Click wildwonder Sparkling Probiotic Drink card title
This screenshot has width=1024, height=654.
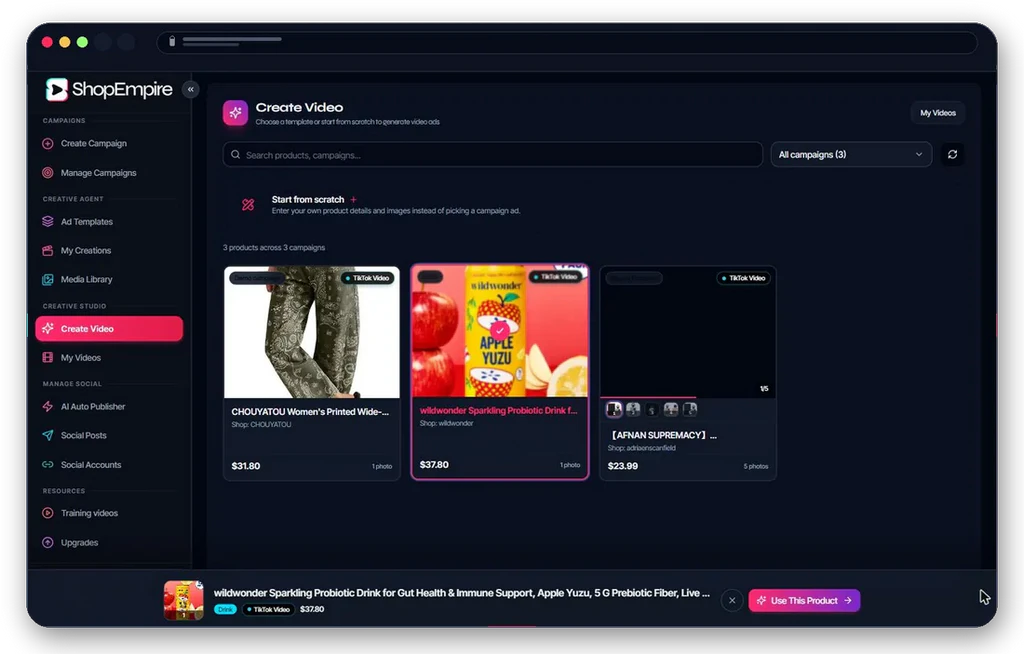498,410
